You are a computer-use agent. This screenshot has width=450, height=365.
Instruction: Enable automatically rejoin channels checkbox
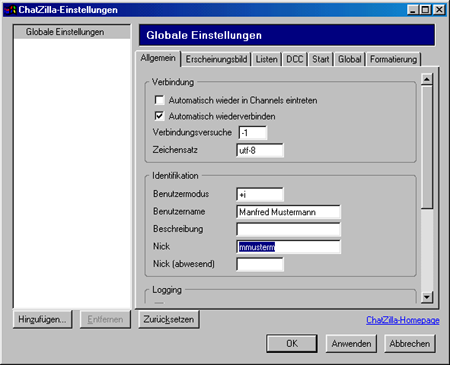tap(159, 100)
